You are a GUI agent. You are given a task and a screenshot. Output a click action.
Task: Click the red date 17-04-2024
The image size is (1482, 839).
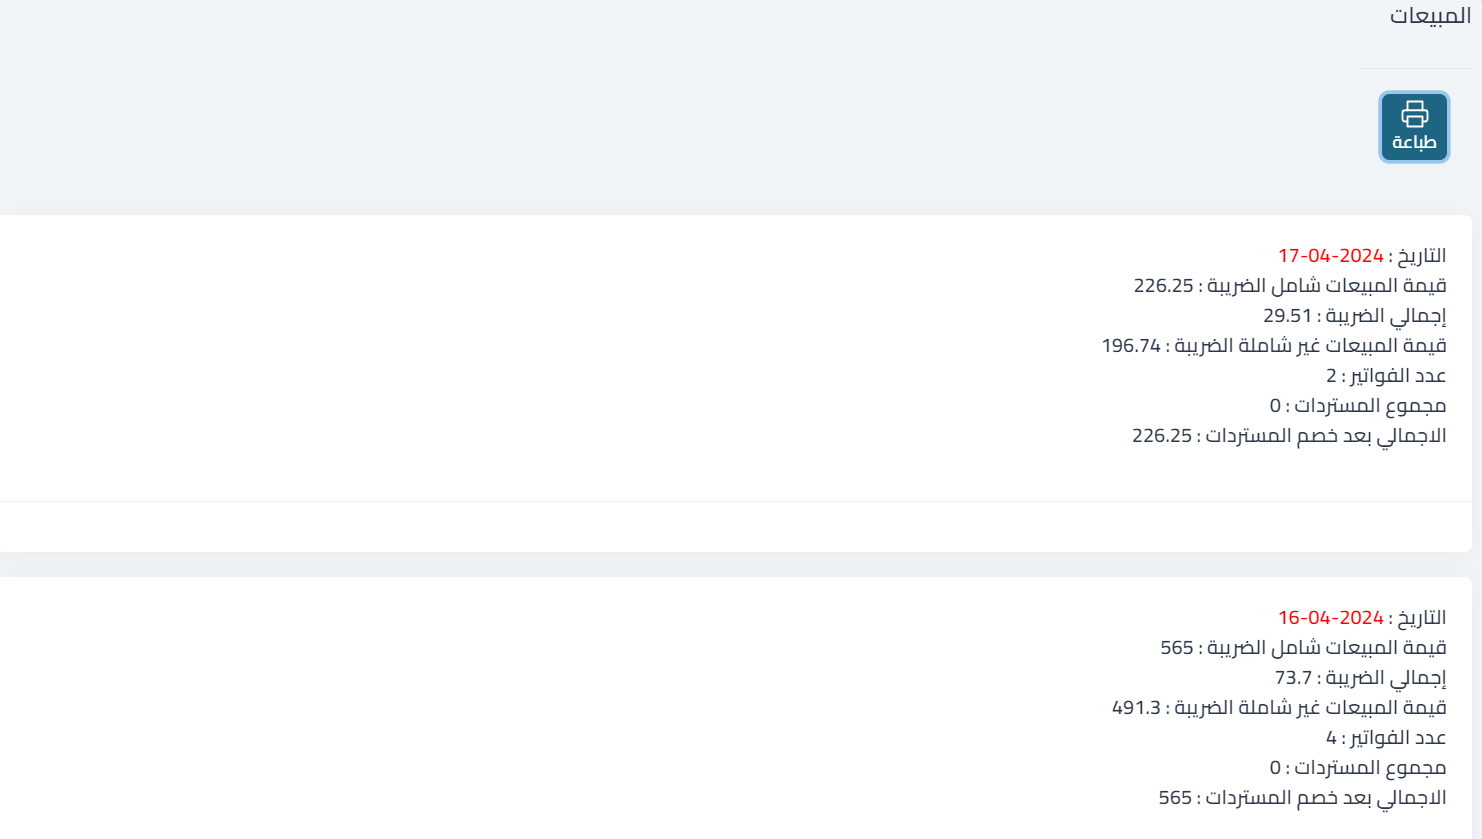pyautogui.click(x=1330, y=256)
